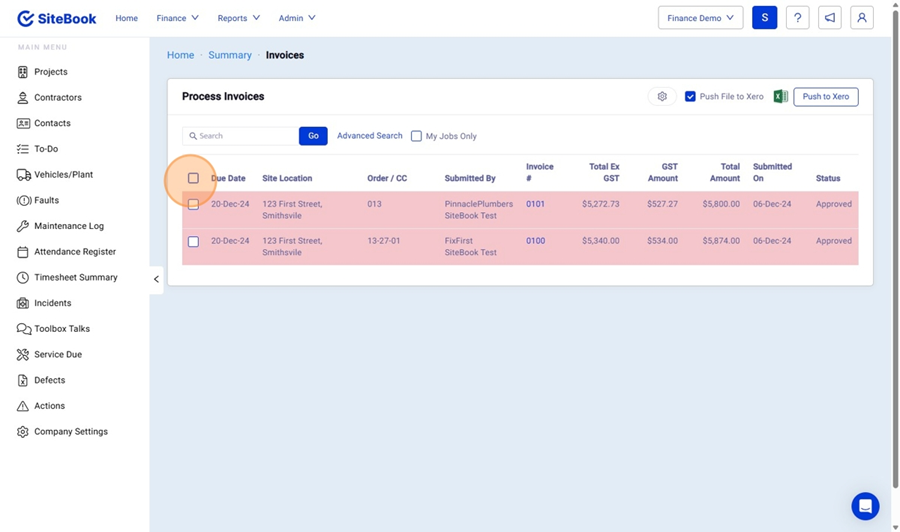Expand the Finance menu dropdown

pyautogui.click(x=177, y=18)
